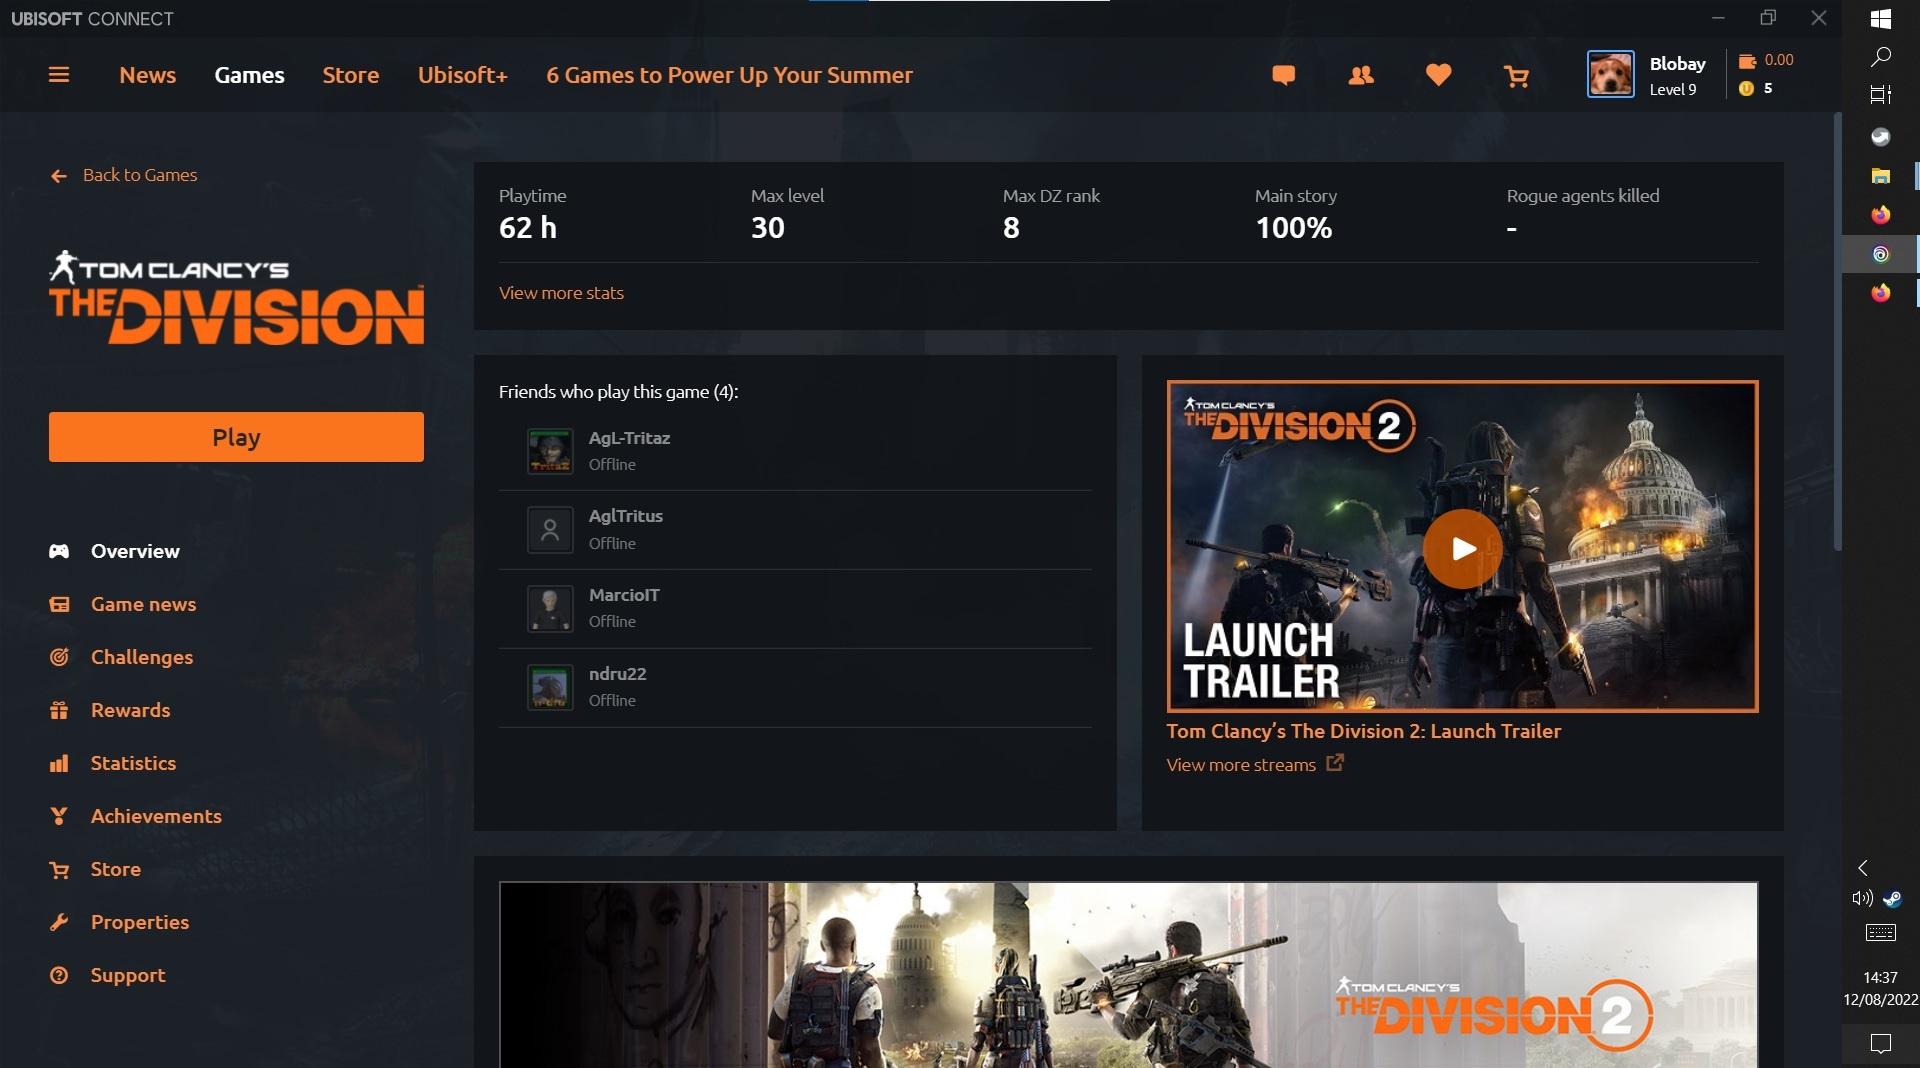Open AglTritus friend avatar
The image size is (1920, 1068).
pyautogui.click(x=550, y=530)
